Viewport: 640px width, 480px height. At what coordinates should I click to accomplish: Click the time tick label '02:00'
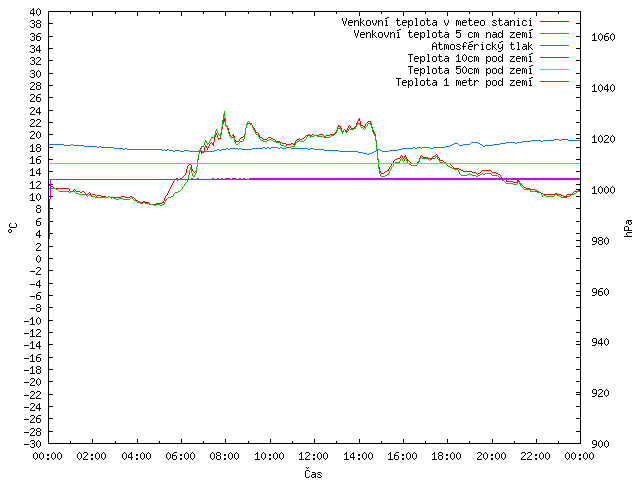click(92, 456)
